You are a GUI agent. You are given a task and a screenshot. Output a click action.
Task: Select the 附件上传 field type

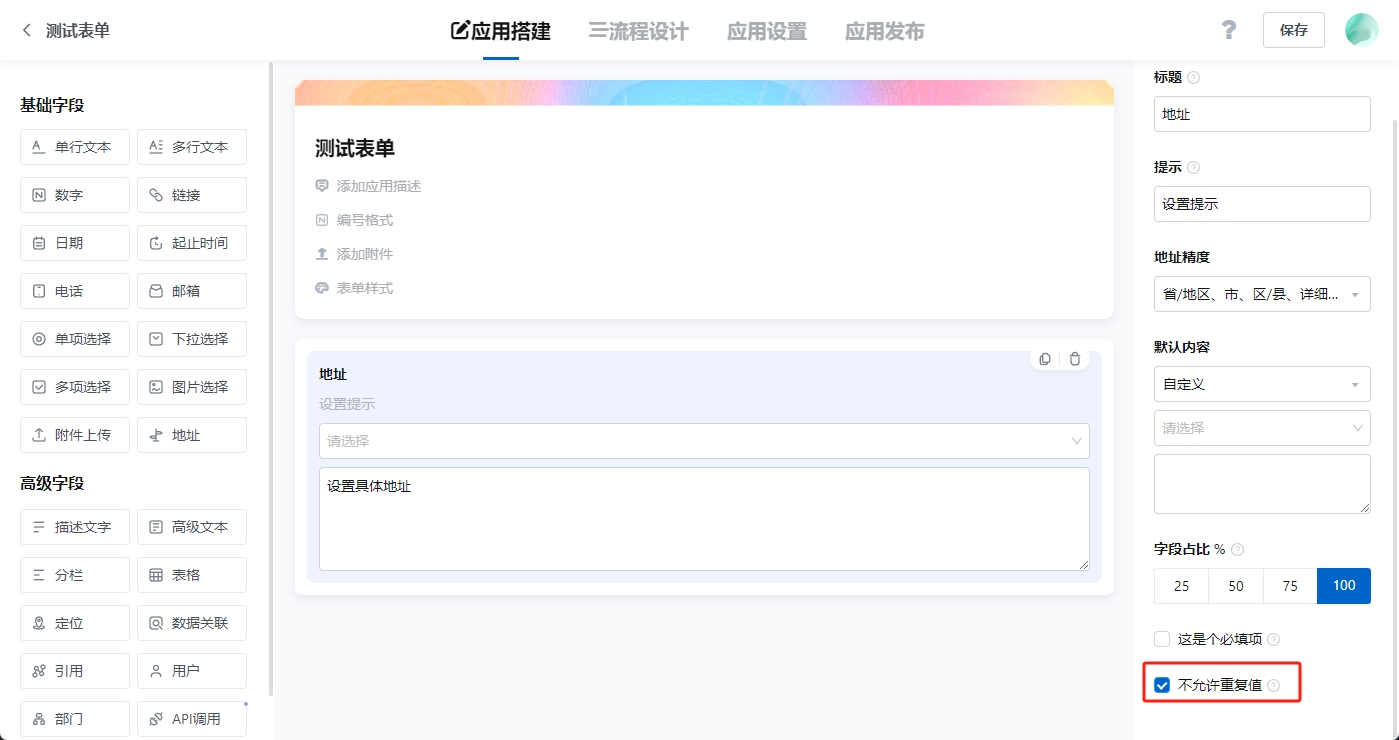point(74,434)
